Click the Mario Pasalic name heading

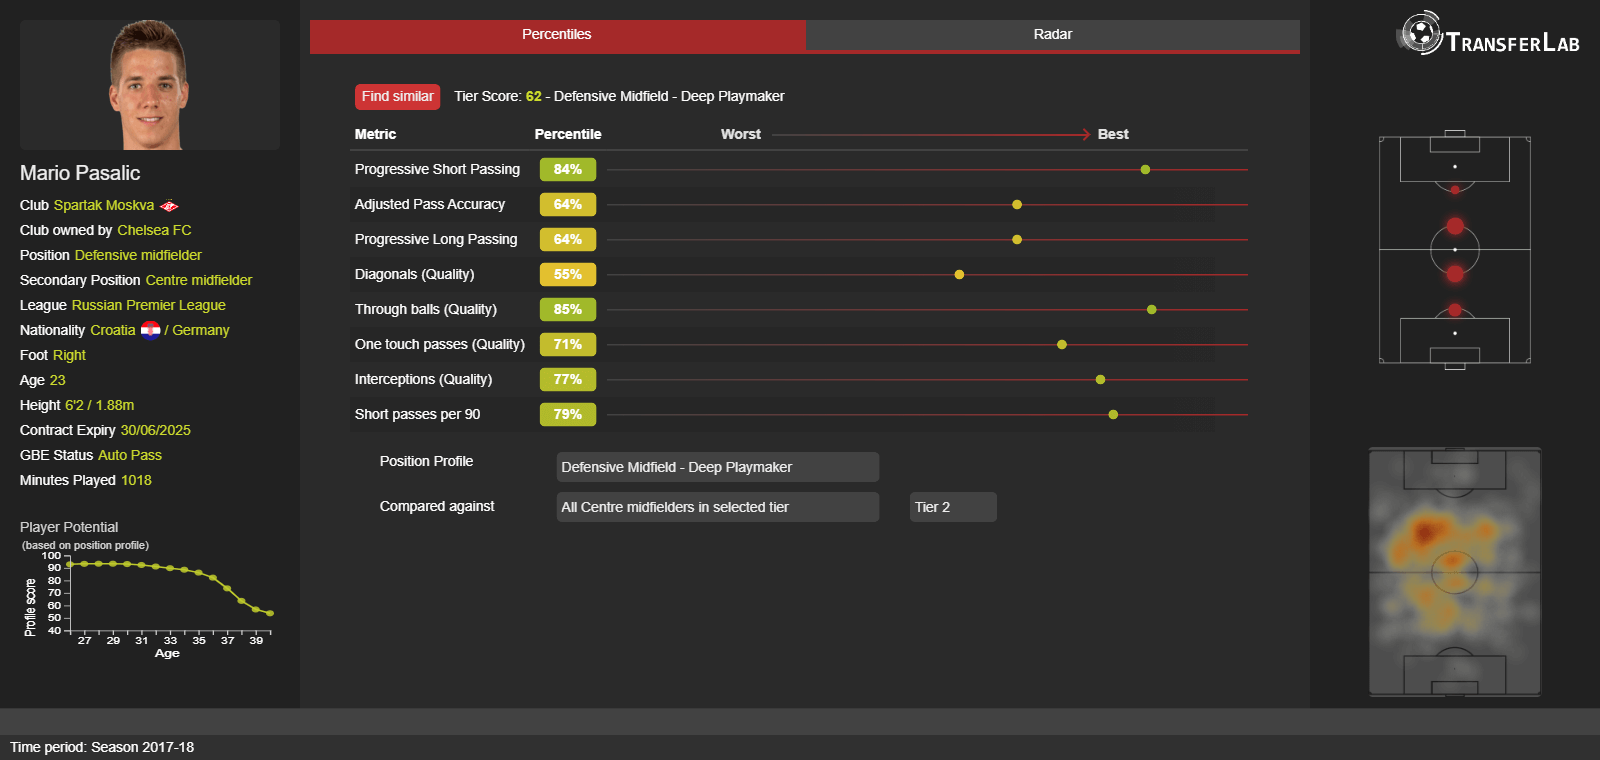[x=80, y=173]
